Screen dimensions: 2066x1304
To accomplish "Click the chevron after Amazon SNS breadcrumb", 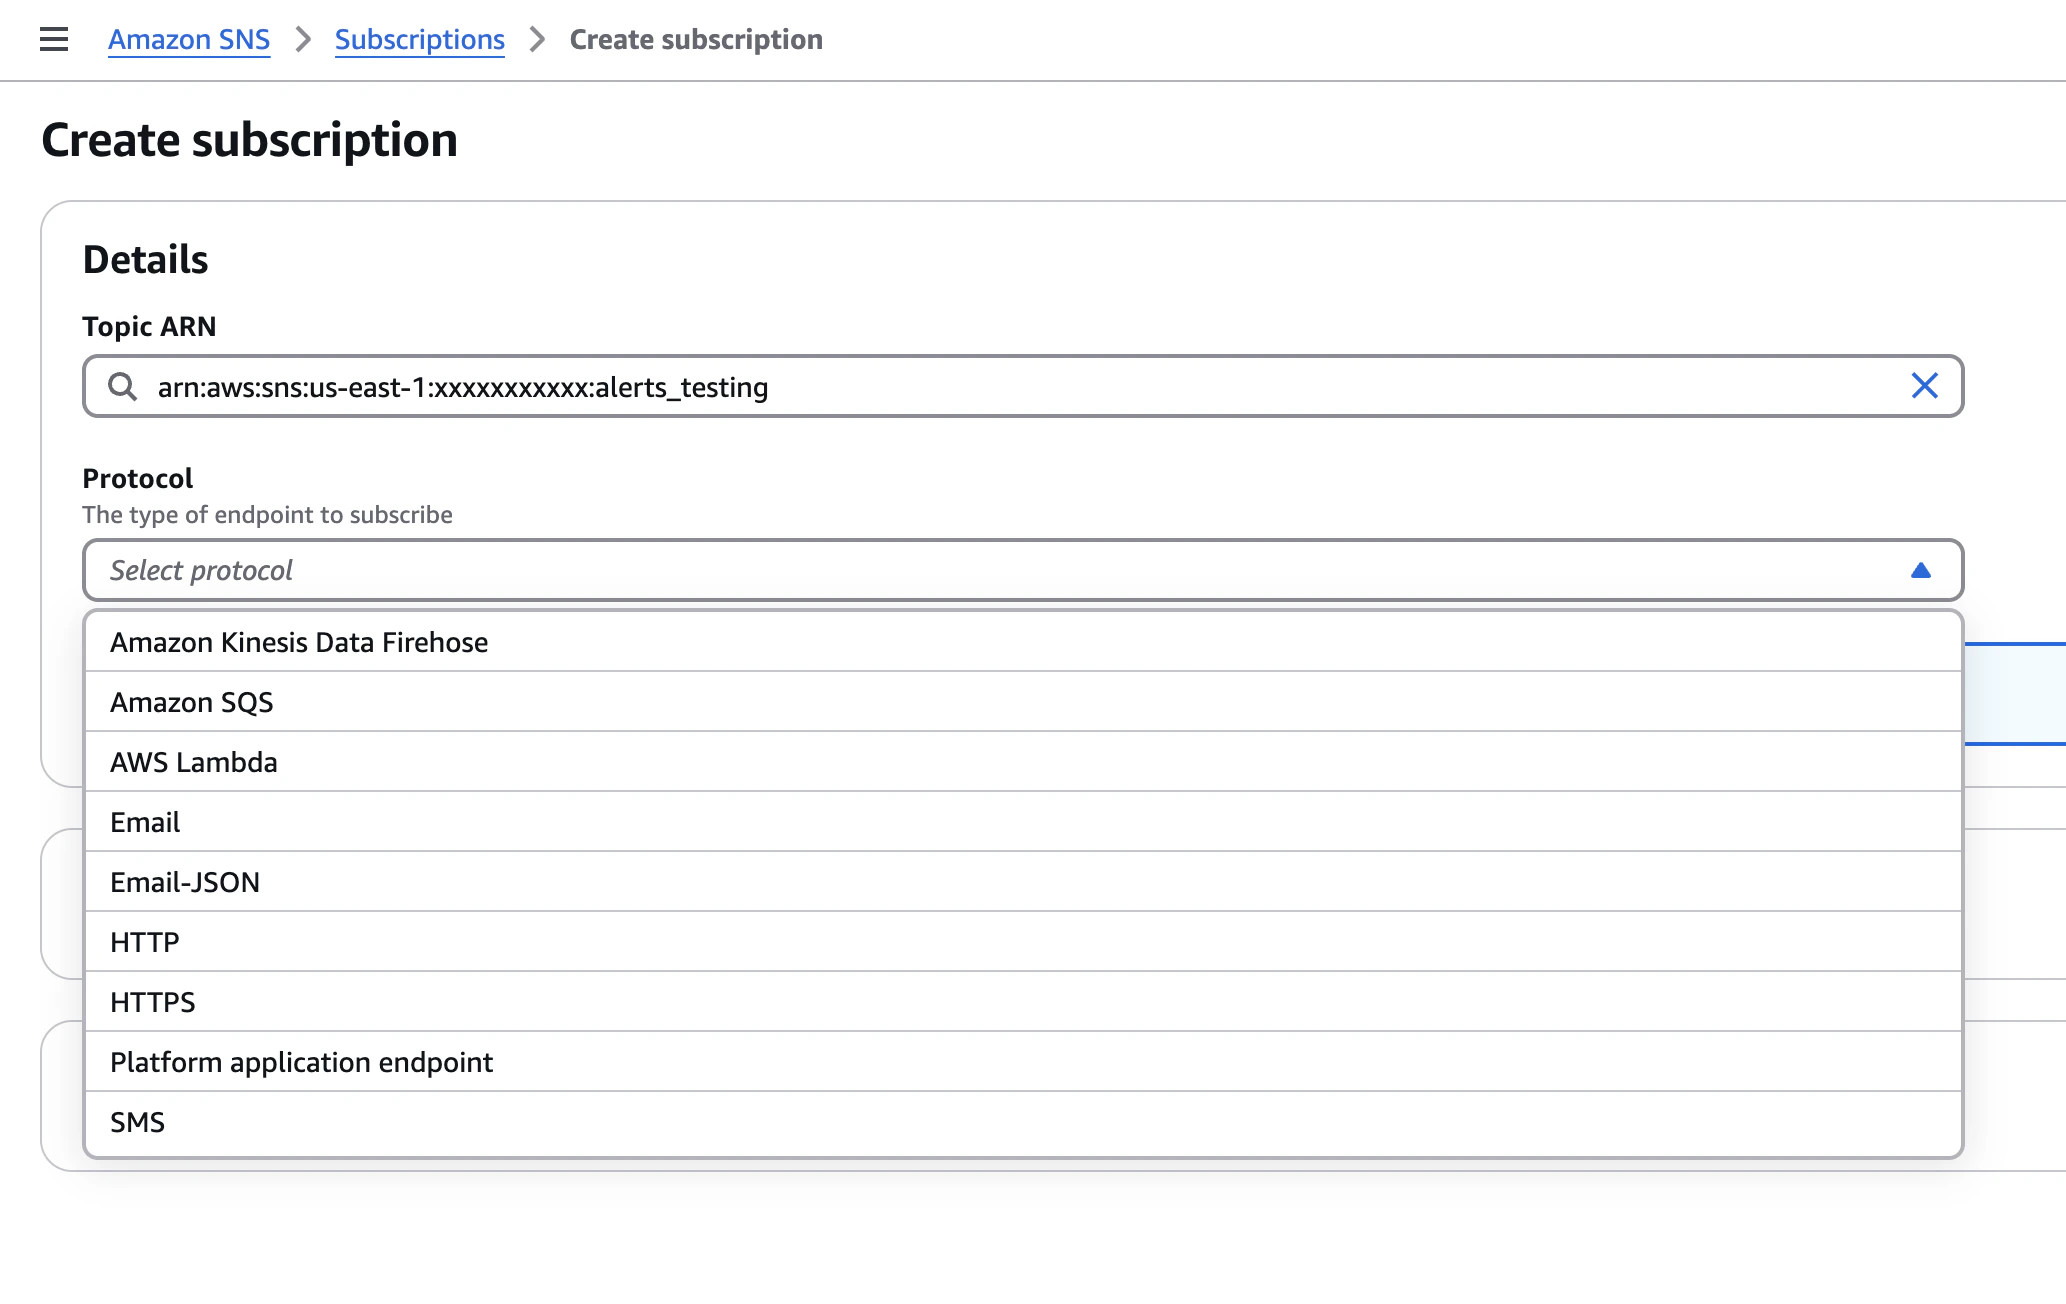I will click(x=303, y=39).
